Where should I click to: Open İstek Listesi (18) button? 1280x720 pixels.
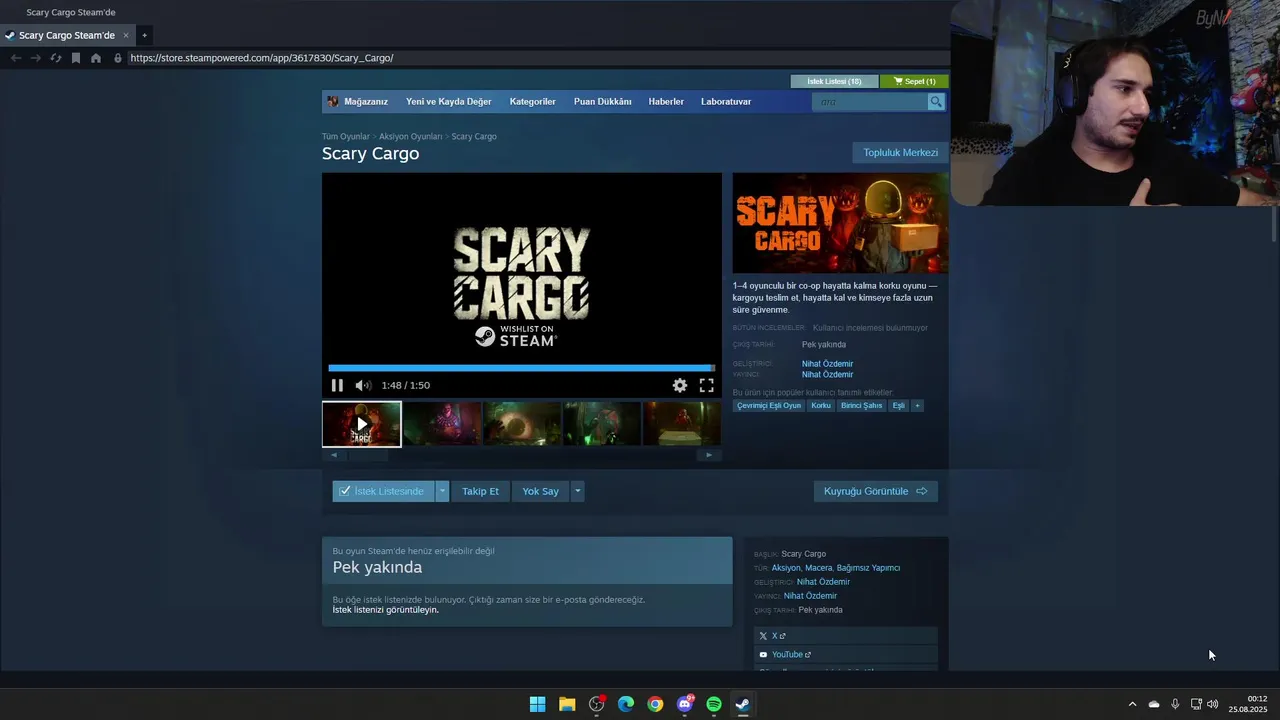pos(834,81)
